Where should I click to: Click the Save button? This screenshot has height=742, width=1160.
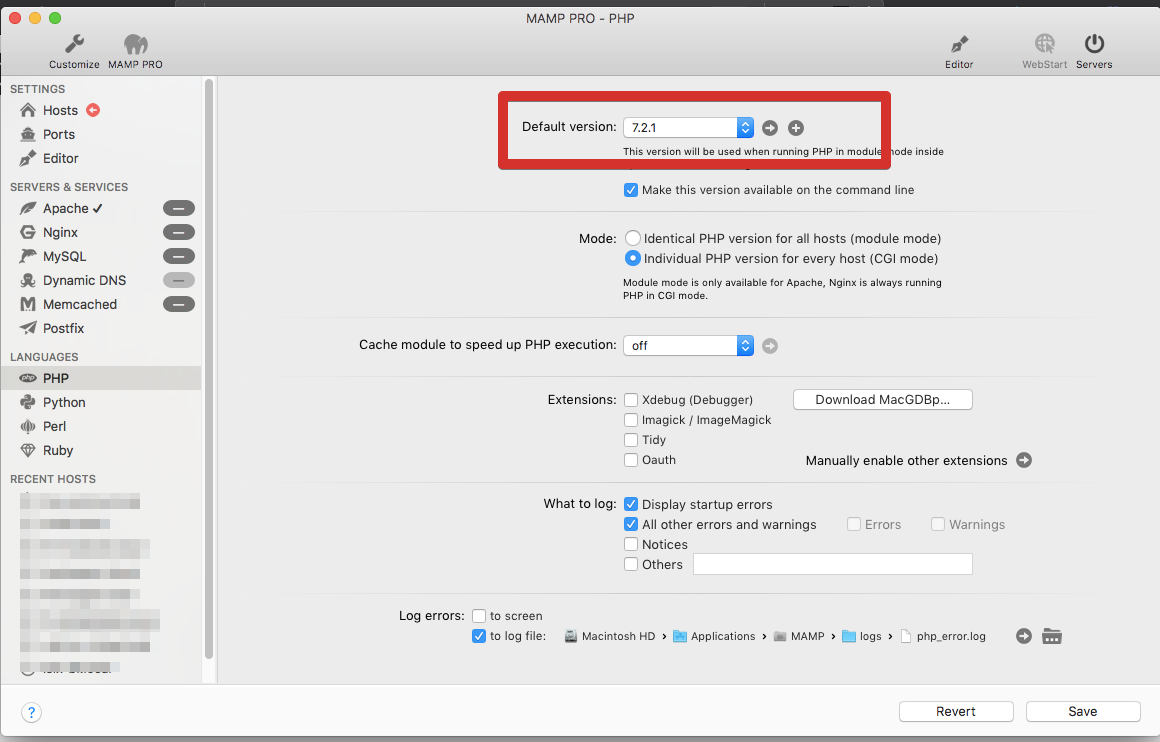pos(1083,712)
